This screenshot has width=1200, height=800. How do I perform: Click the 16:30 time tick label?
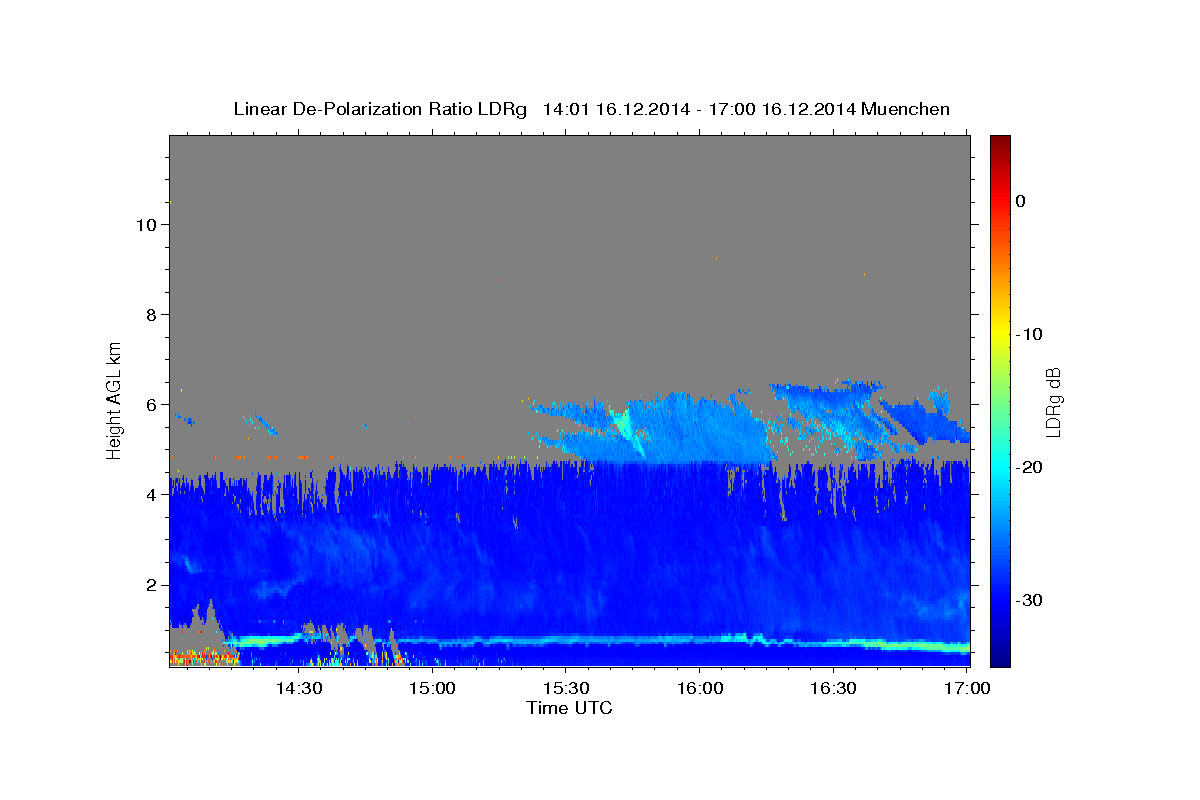click(x=832, y=689)
